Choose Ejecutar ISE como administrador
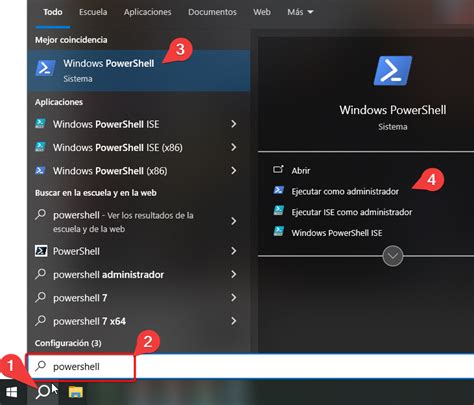 pos(352,212)
